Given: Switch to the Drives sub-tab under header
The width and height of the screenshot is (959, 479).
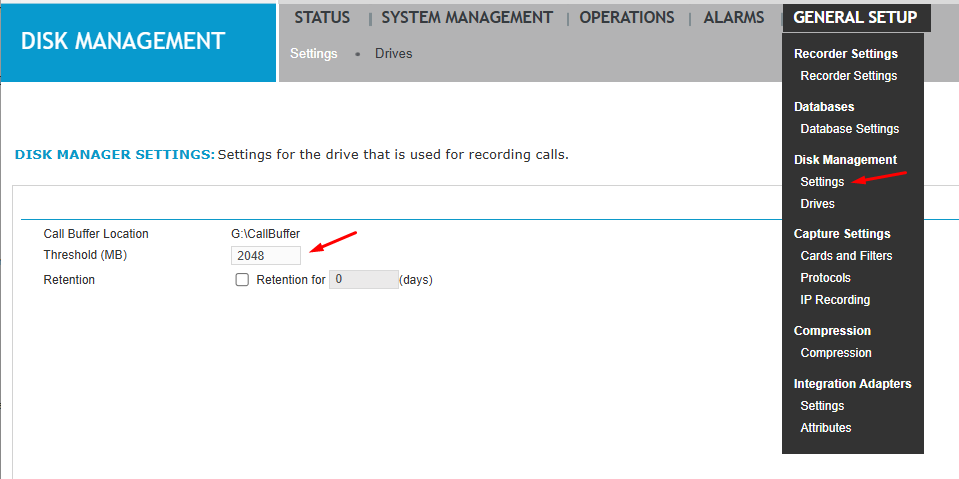Looking at the screenshot, I should [393, 54].
